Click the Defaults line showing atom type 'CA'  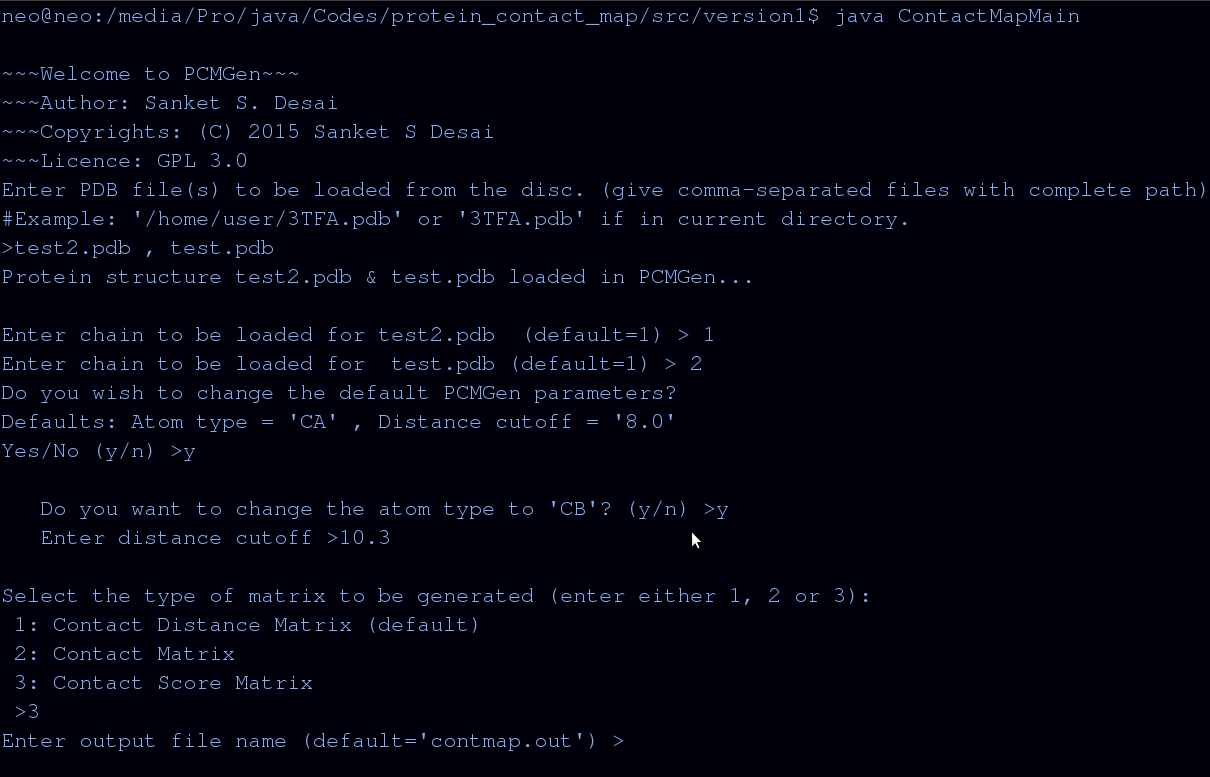pyautogui.click(x=338, y=422)
